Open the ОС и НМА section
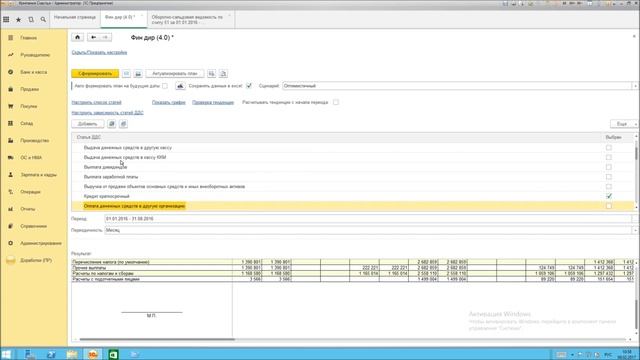The width and height of the screenshot is (640, 360). (31, 158)
